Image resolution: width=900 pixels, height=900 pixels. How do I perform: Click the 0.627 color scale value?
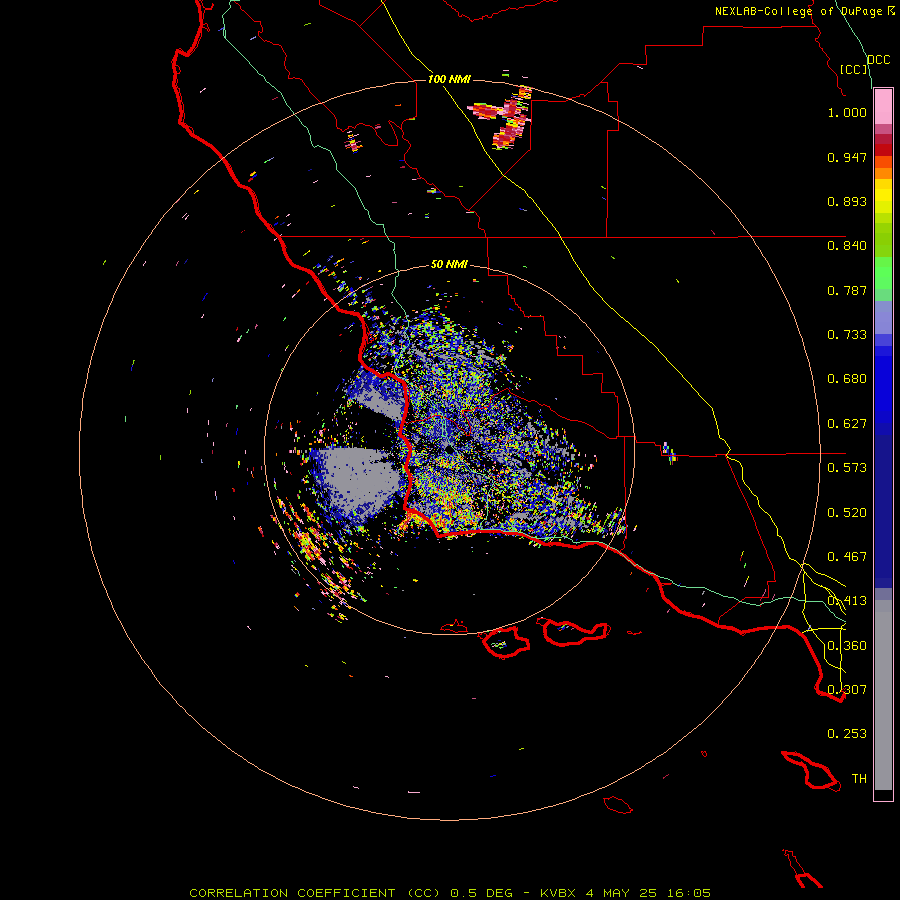click(847, 424)
